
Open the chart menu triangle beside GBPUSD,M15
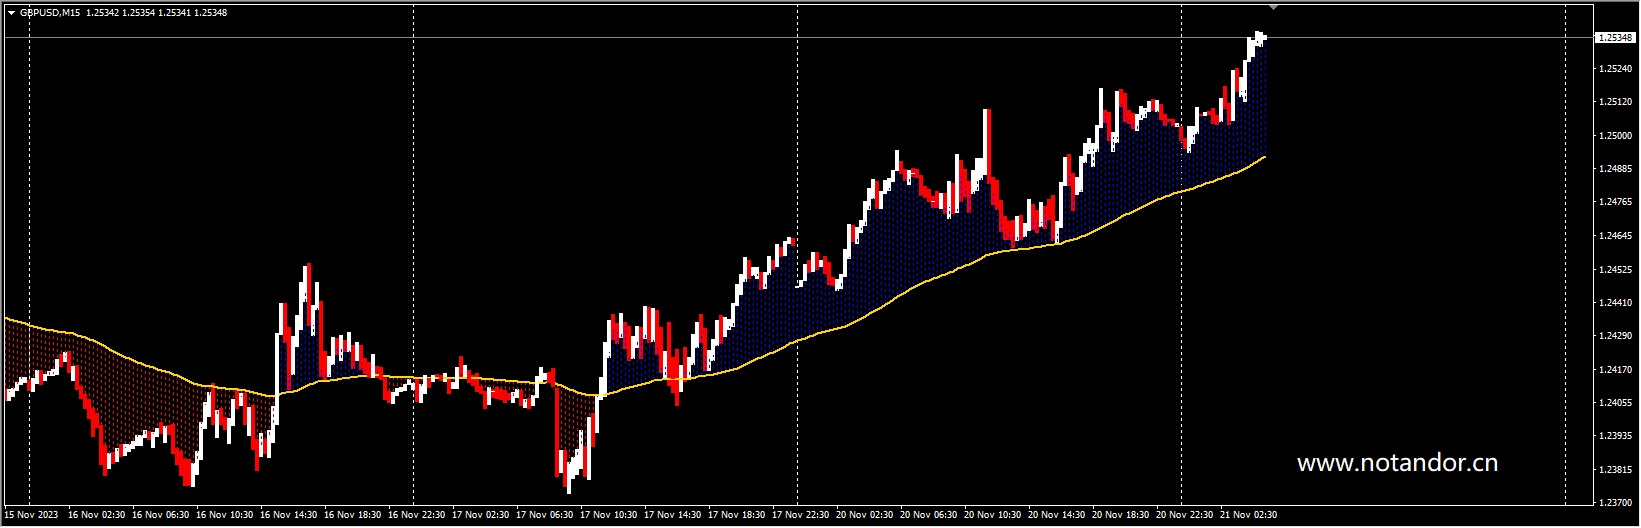point(11,13)
